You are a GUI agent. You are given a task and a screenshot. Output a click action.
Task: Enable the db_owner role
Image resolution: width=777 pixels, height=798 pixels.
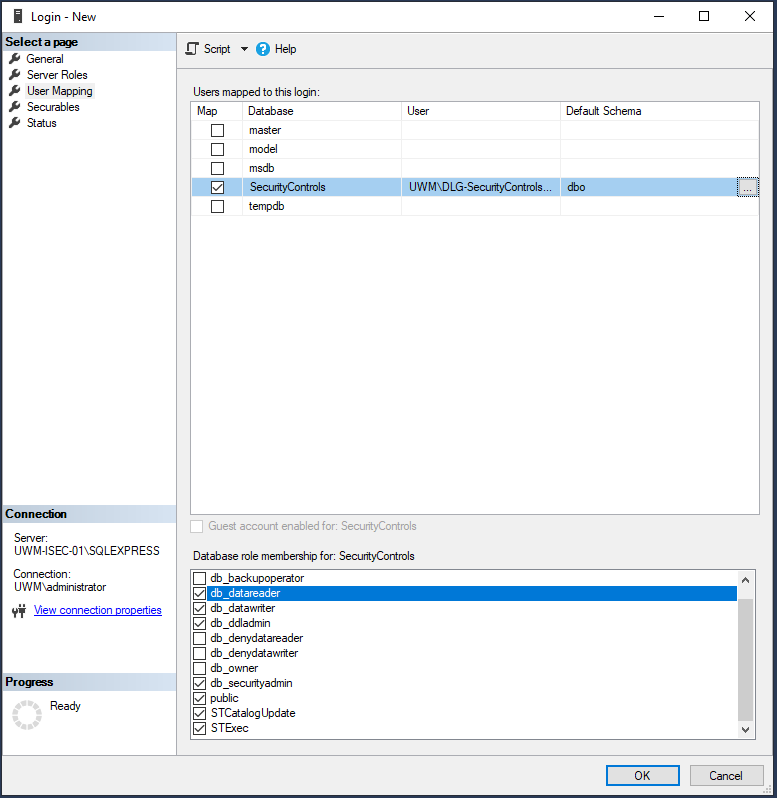[x=199, y=668]
